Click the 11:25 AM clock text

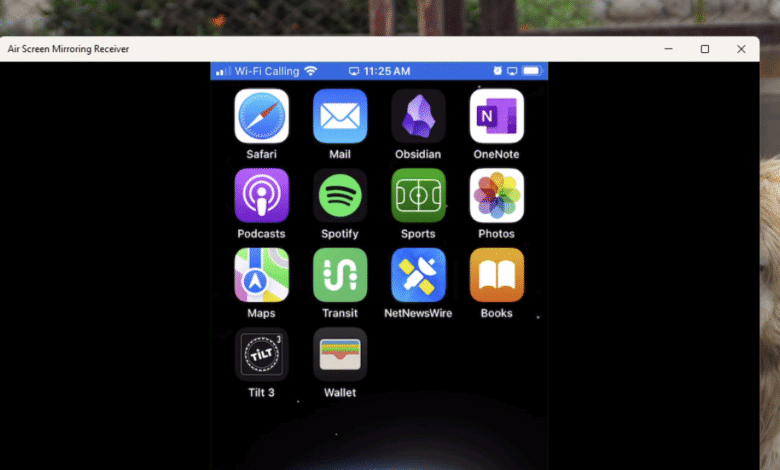tap(387, 71)
